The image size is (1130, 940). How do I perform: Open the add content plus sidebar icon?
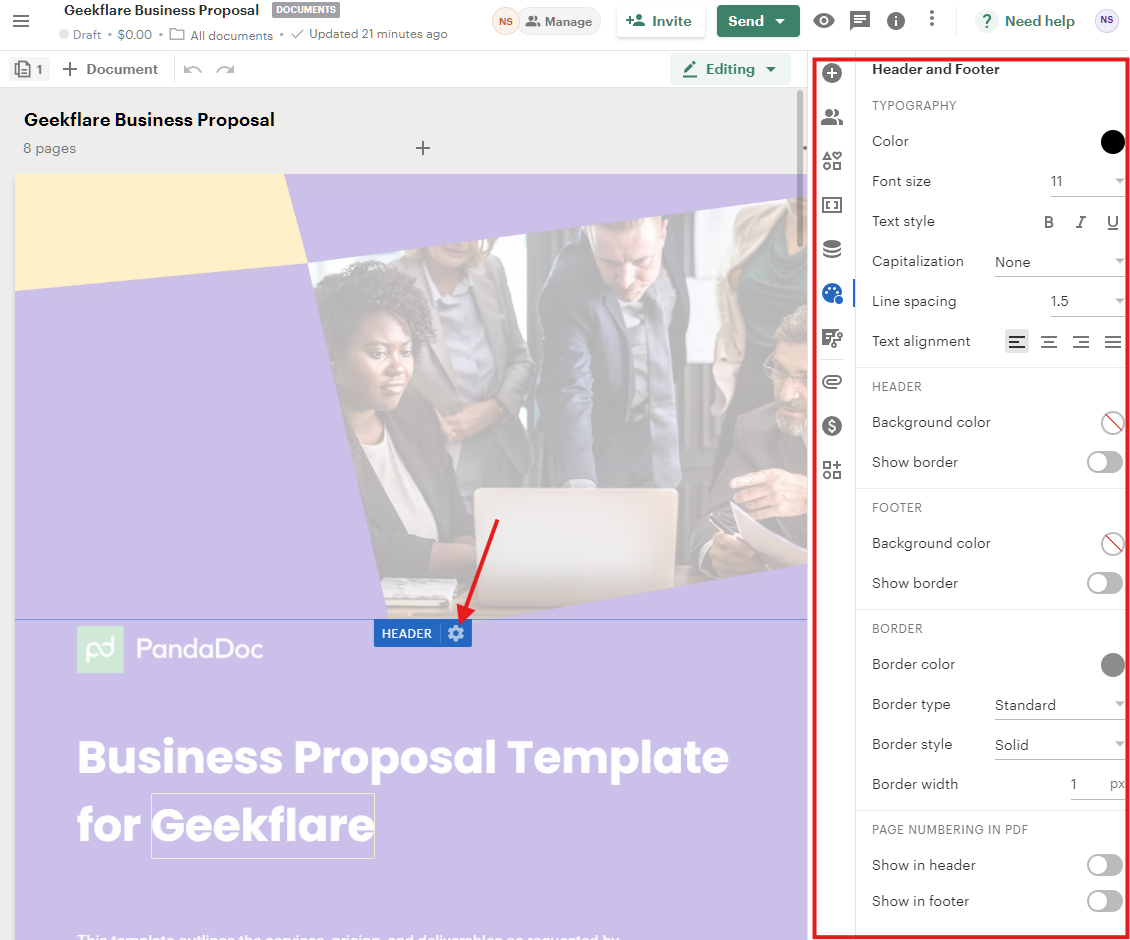coord(832,73)
